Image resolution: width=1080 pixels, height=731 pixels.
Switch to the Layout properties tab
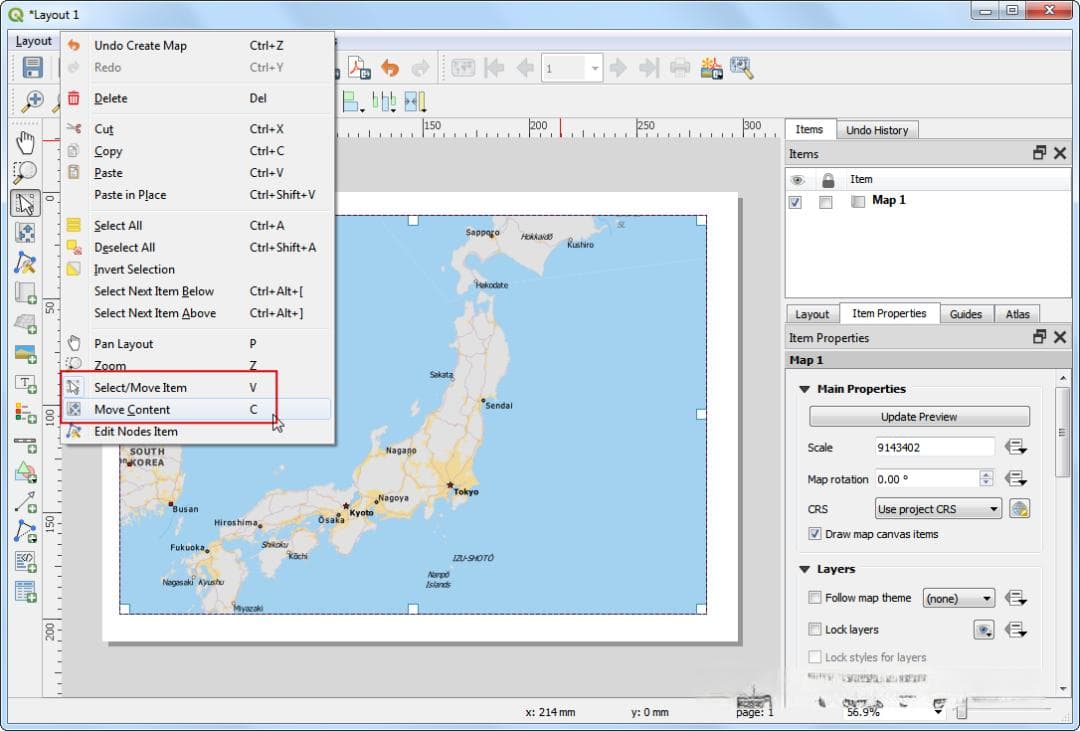click(812, 314)
